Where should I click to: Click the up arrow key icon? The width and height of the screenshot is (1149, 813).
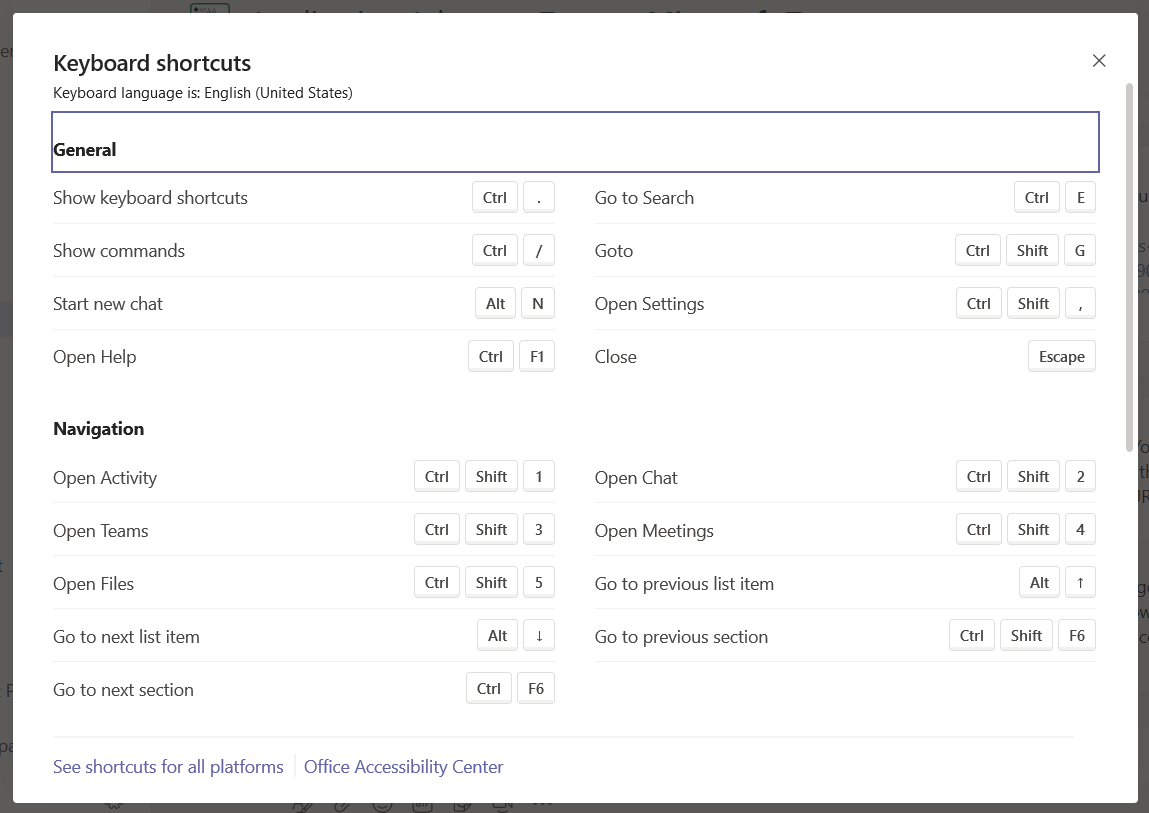[x=1080, y=583]
